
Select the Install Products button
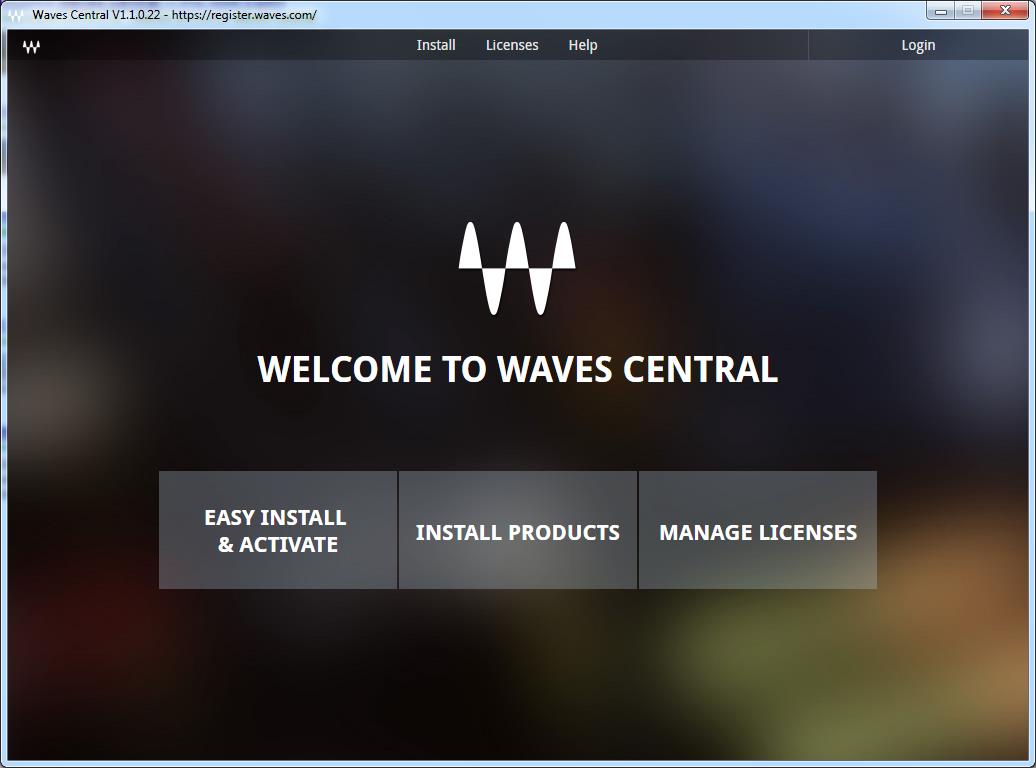coord(518,530)
